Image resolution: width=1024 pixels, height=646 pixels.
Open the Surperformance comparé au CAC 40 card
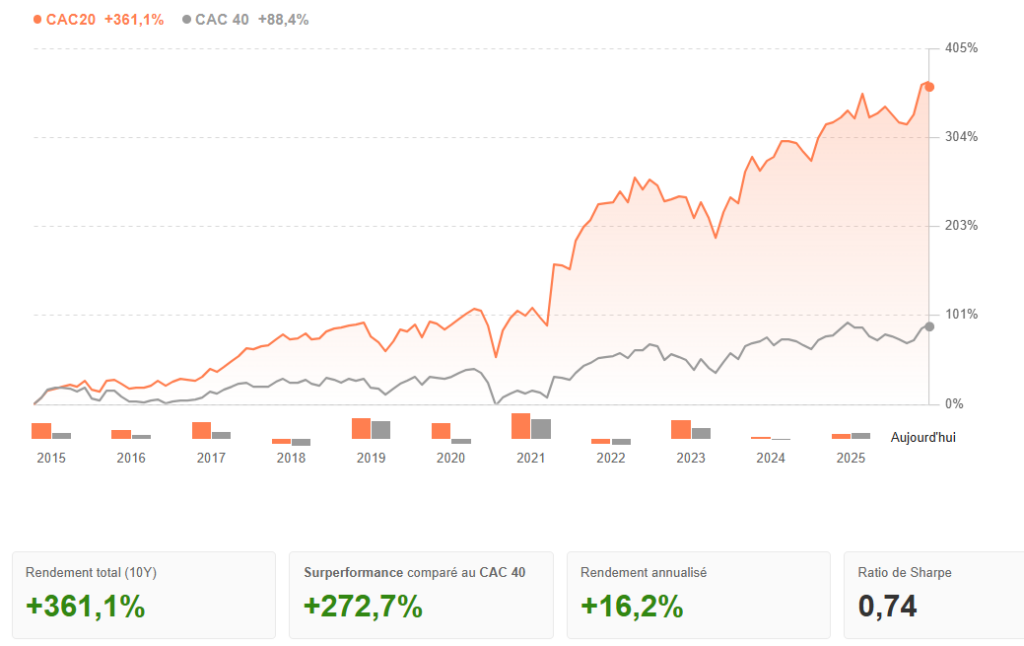[421, 595]
